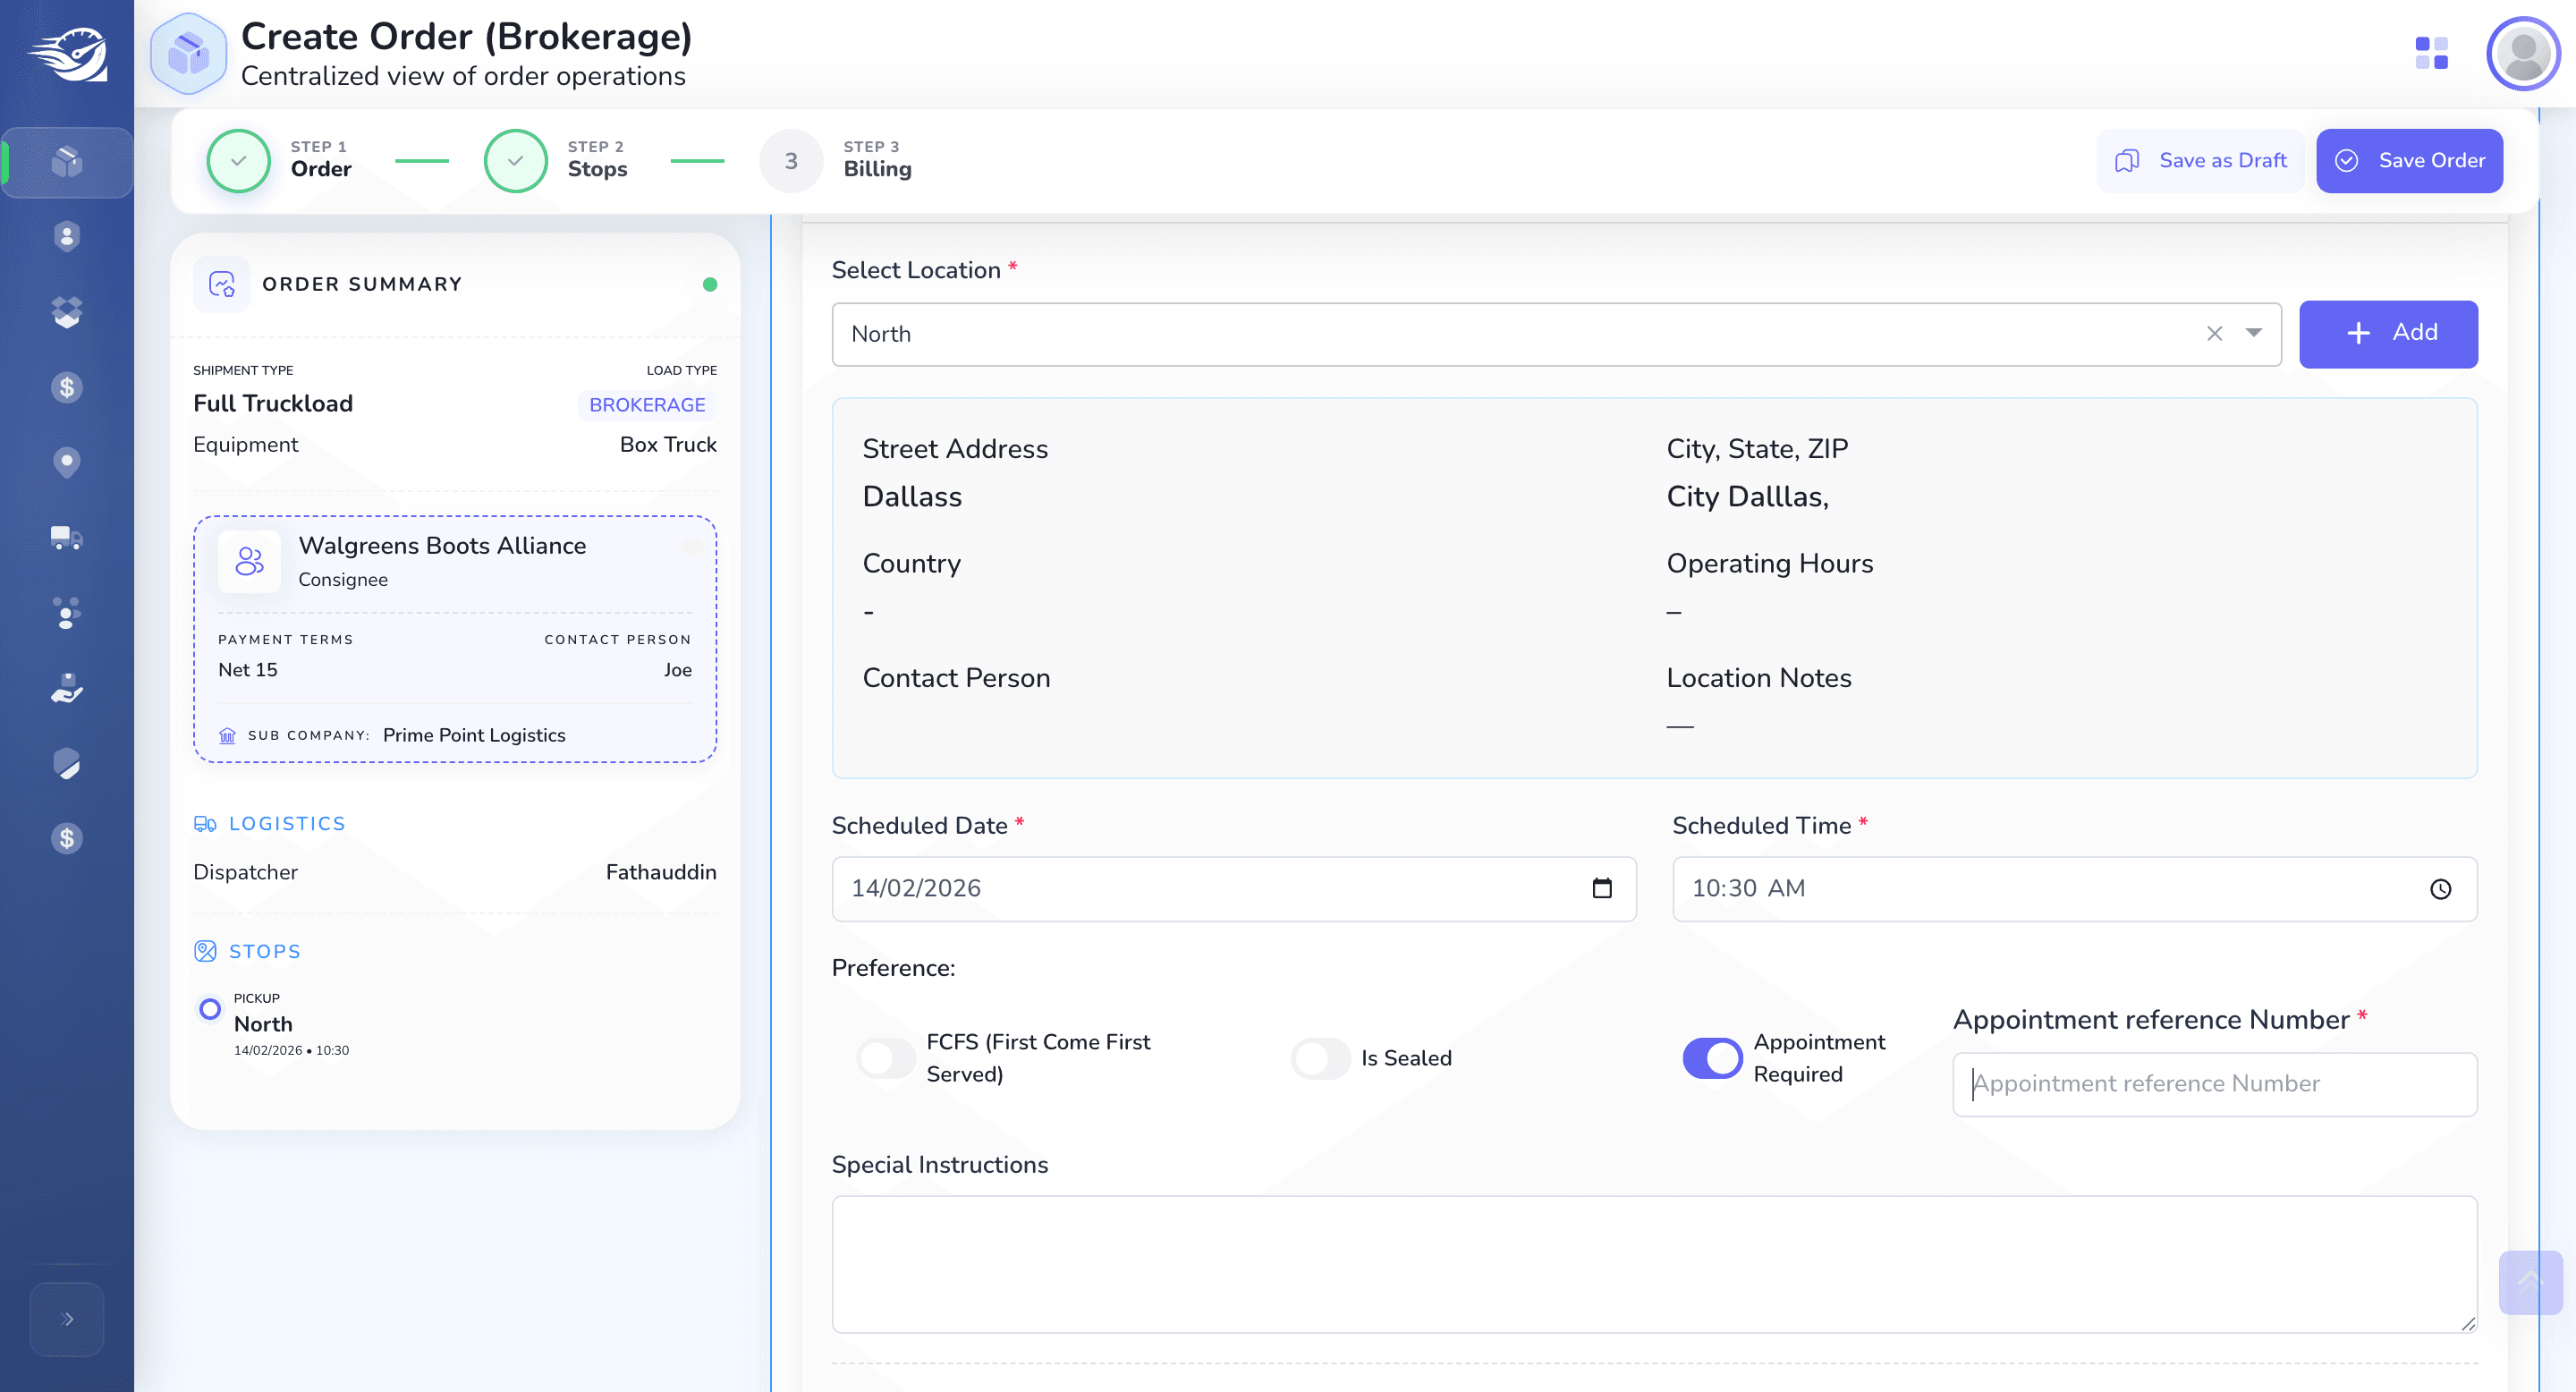Click Save as Draft
Screen dimensions: 2576x1392
pyautogui.click(x=2200, y=160)
